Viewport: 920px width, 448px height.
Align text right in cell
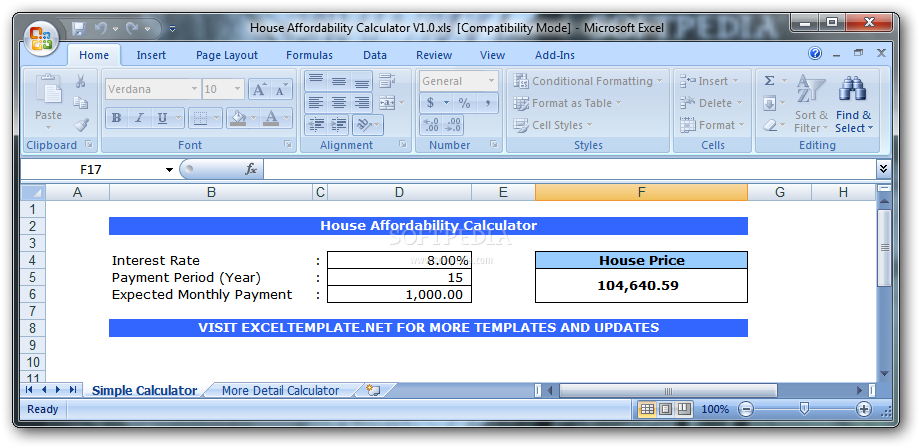point(361,103)
